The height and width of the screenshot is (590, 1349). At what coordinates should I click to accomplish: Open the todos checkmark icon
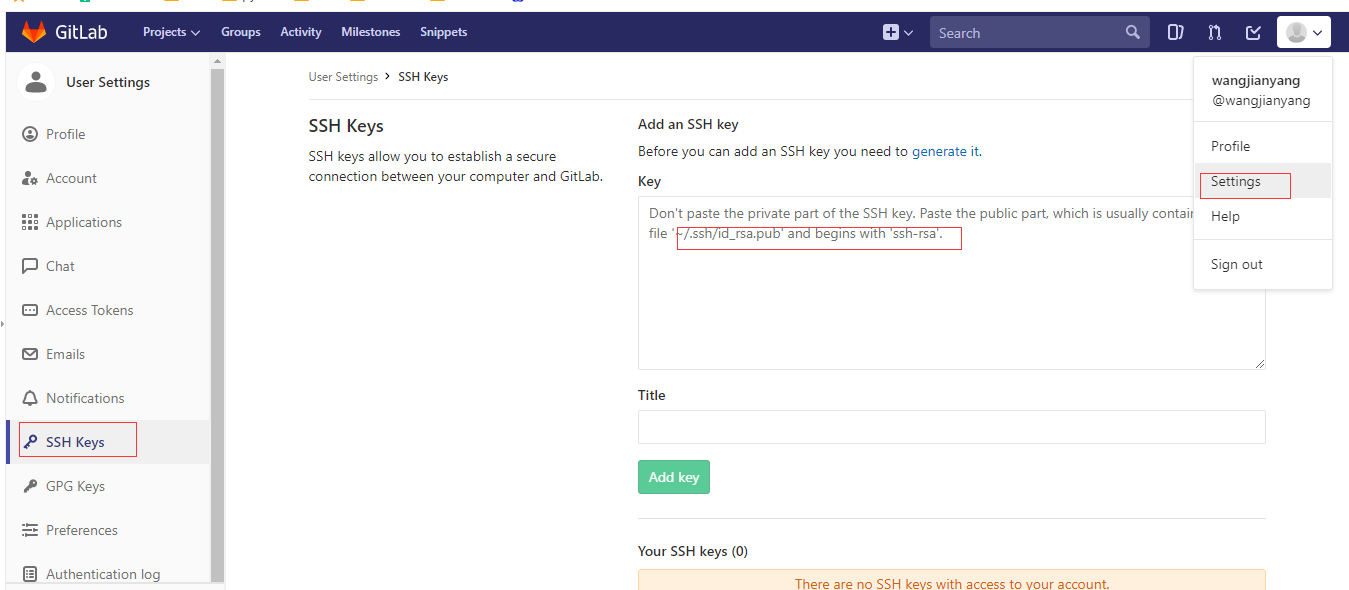(x=1253, y=32)
